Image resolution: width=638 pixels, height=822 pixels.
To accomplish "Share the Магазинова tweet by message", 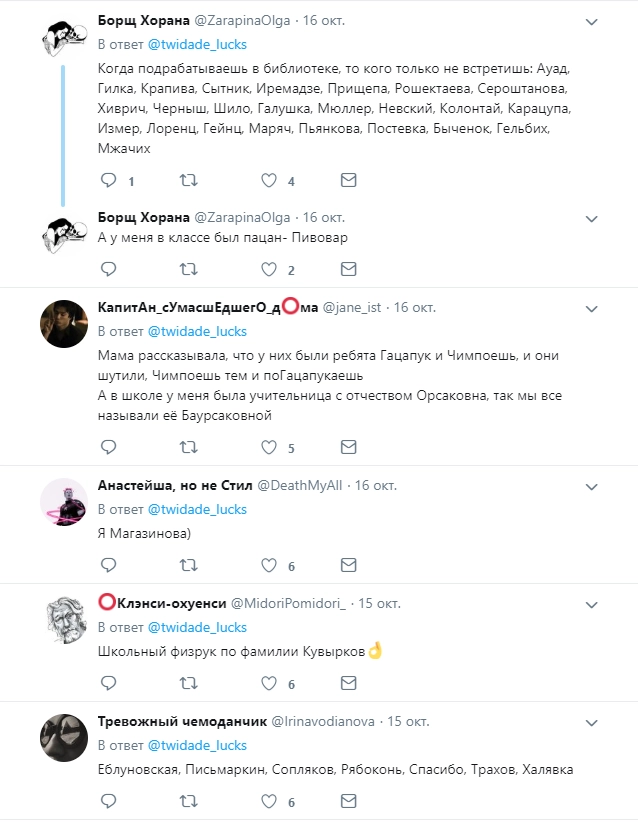I will click(348, 565).
